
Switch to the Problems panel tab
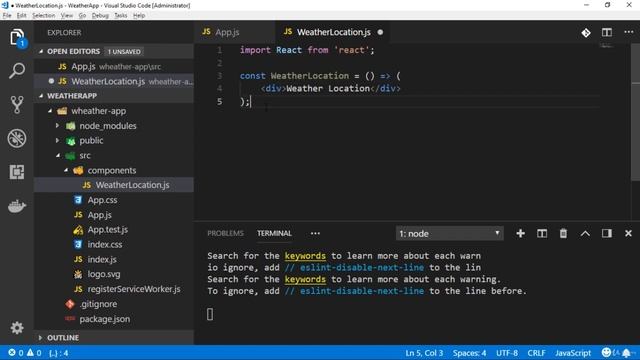pyautogui.click(x=225, y=233)
